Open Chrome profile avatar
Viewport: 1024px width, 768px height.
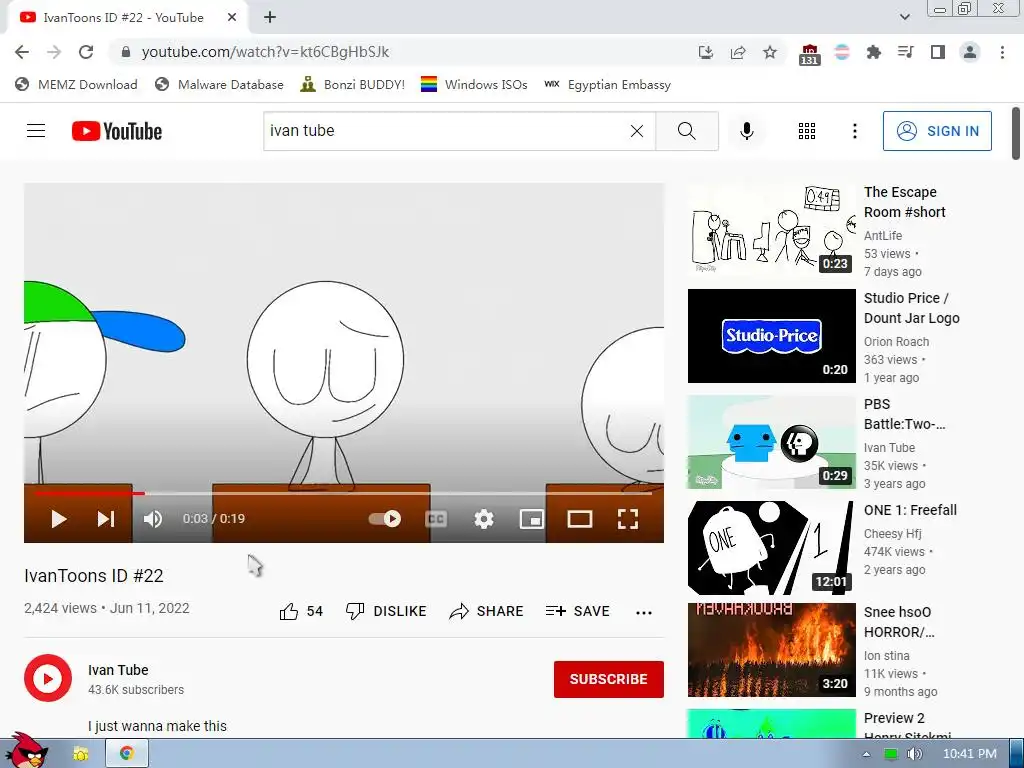point(970,52)
